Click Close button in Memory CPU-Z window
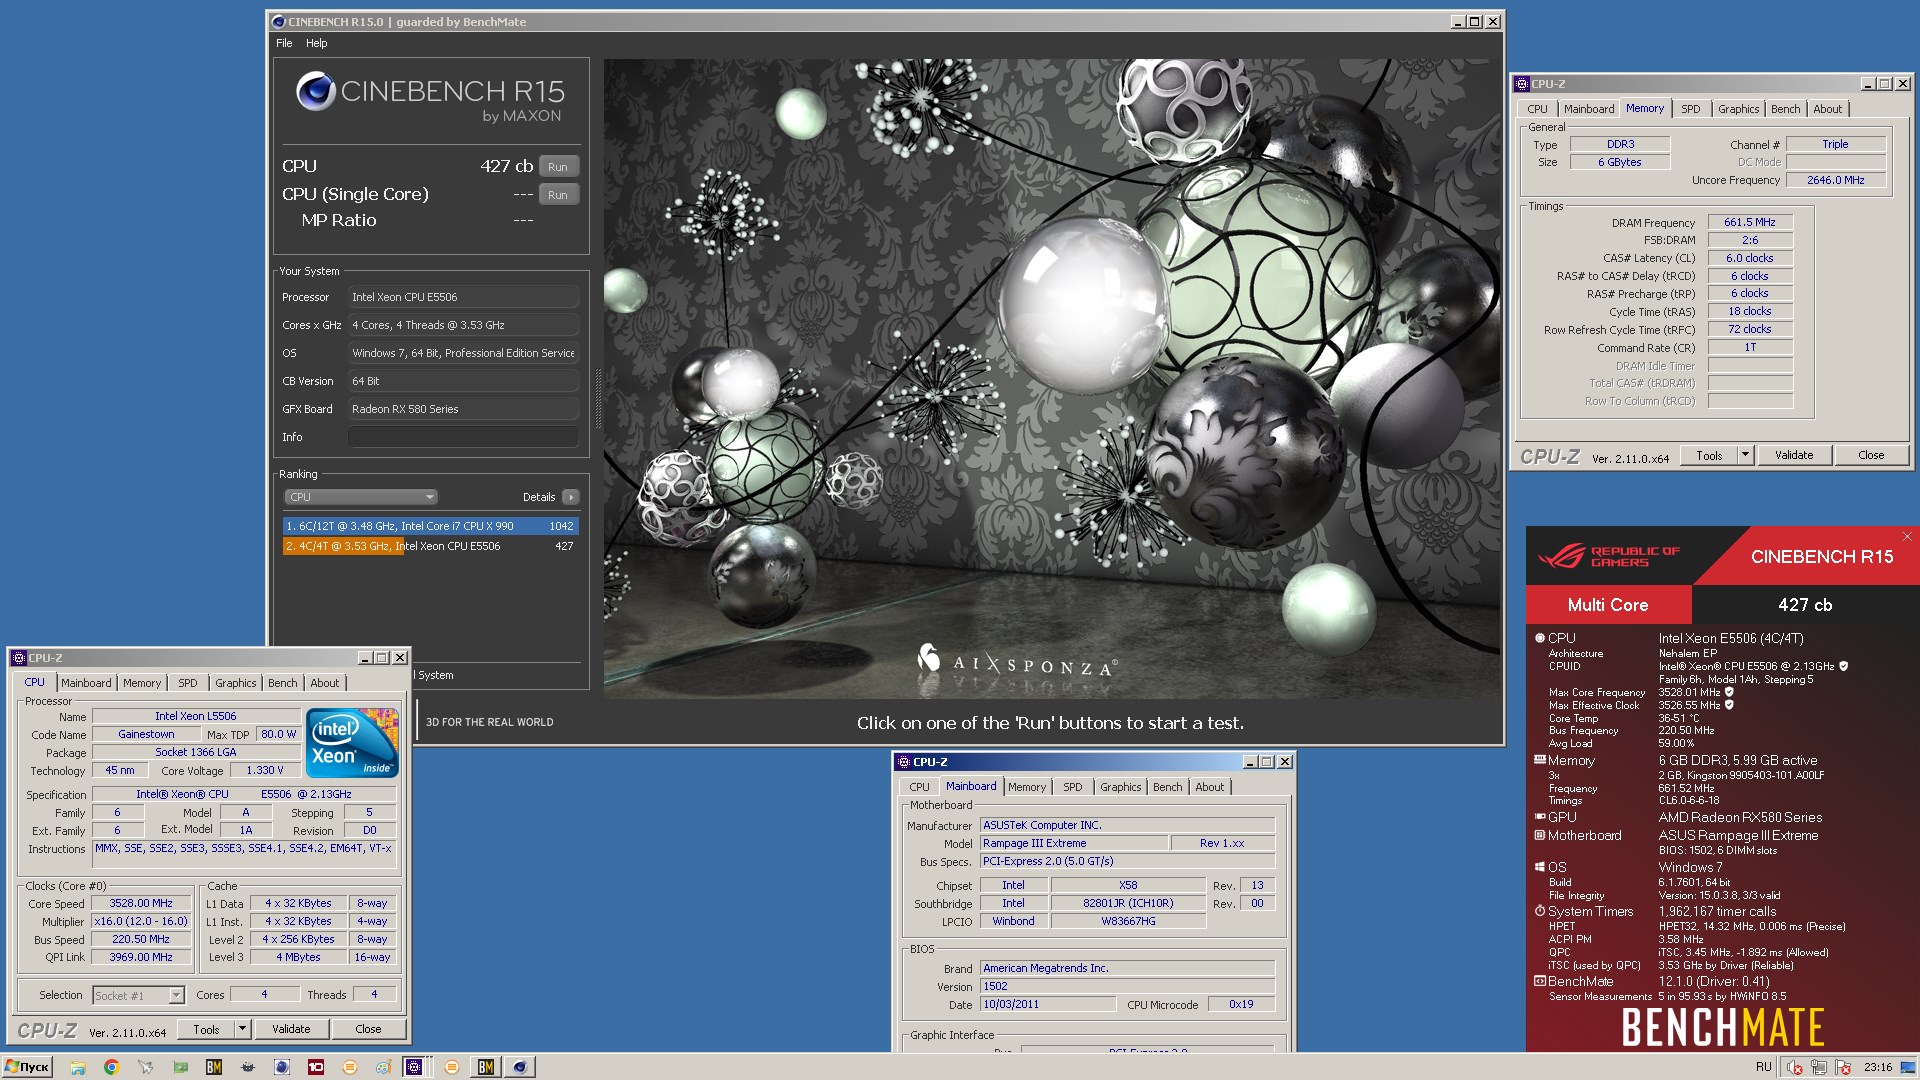Viewport: 1920px width, 1080px height. (1871, 455)
